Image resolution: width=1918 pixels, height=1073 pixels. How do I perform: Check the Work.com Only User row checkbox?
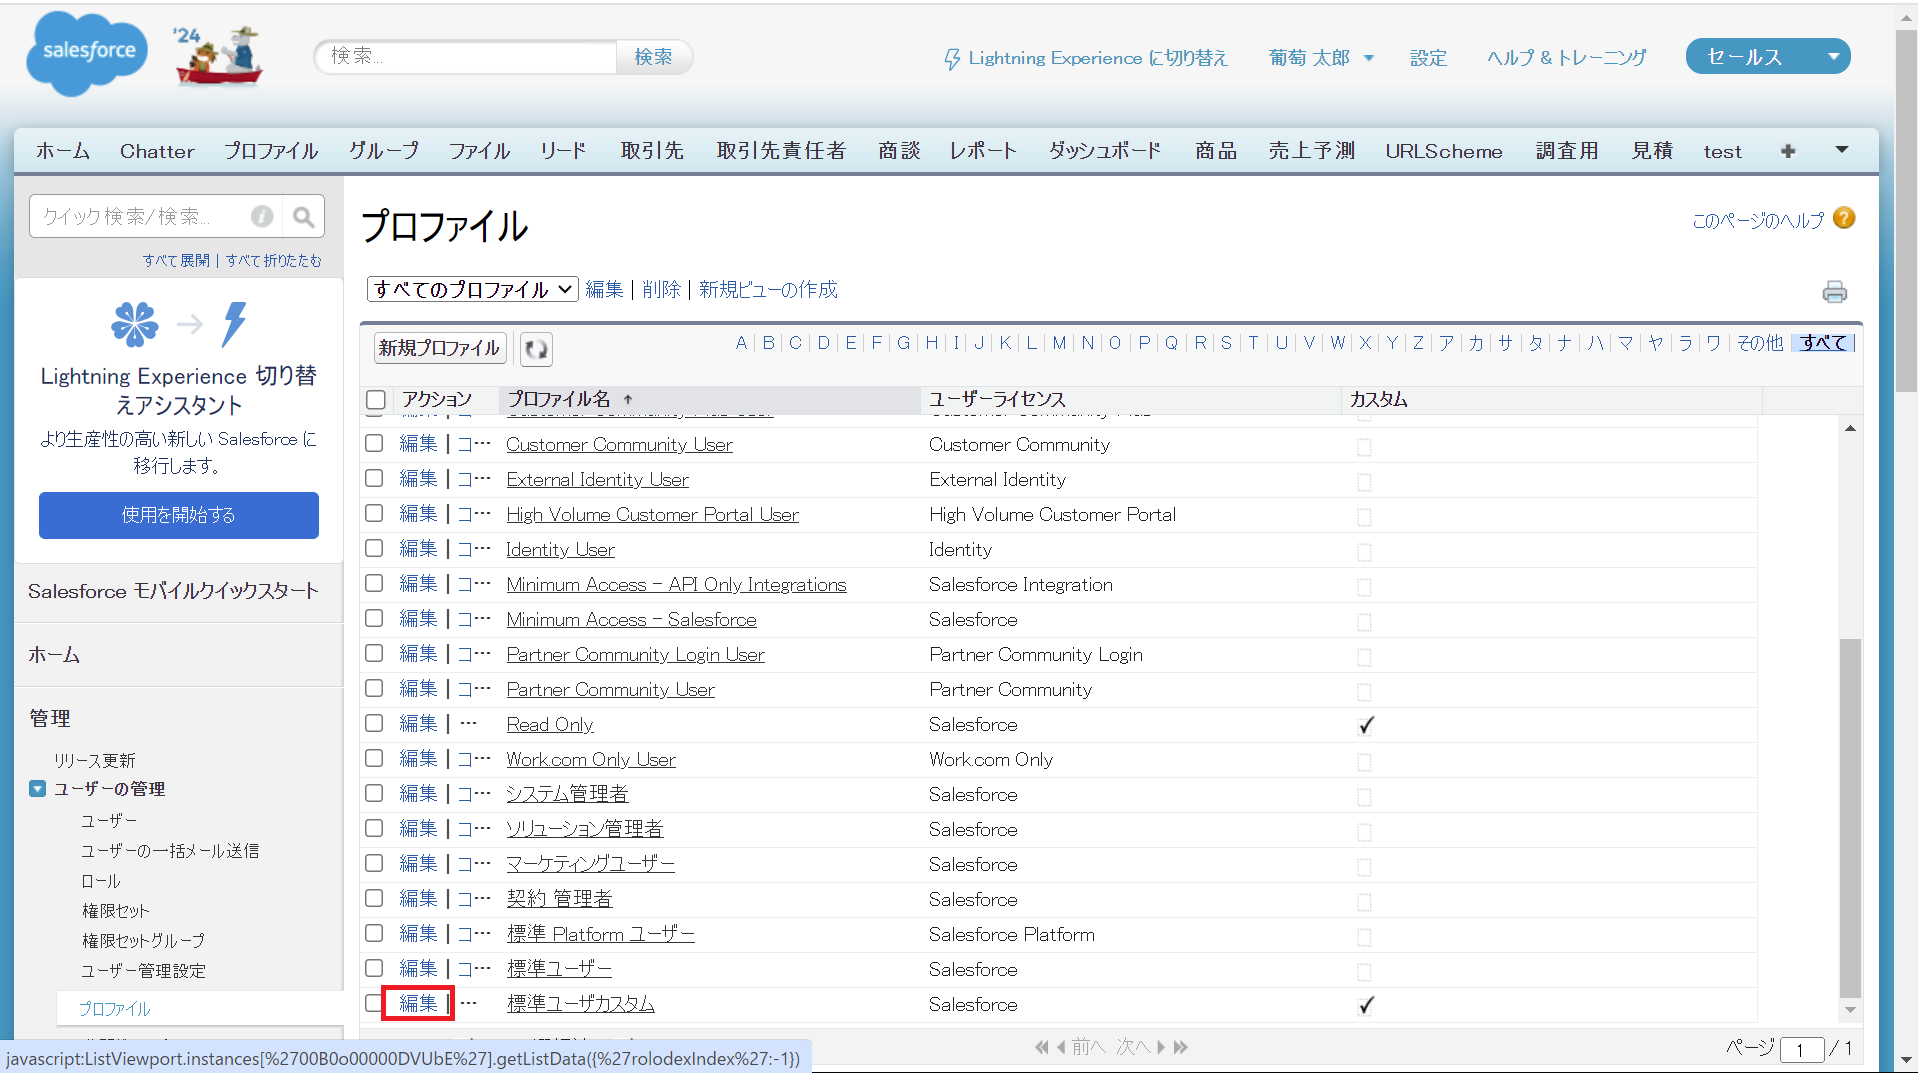(x=374, y=758)
